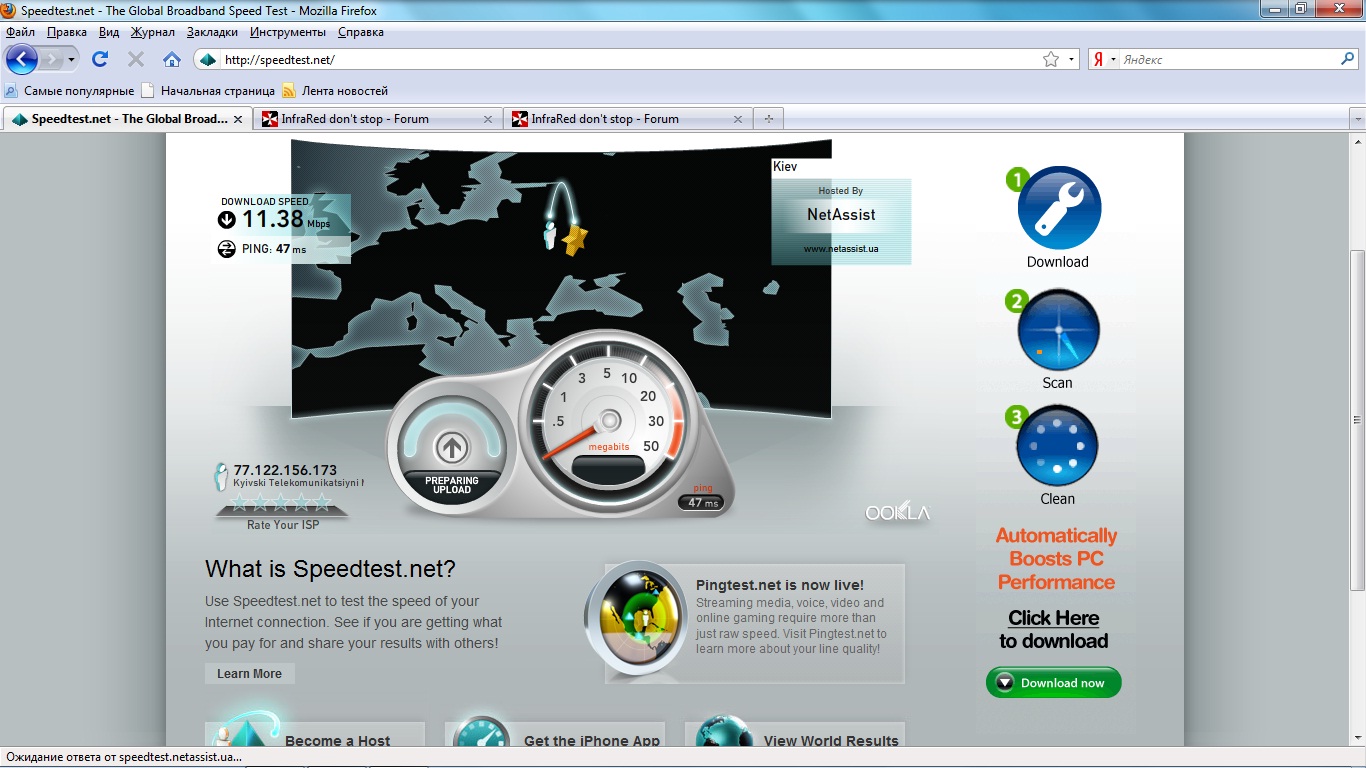
Task: Open the Самые популярные bookmarks folder
Action: [x=69, y=90]
